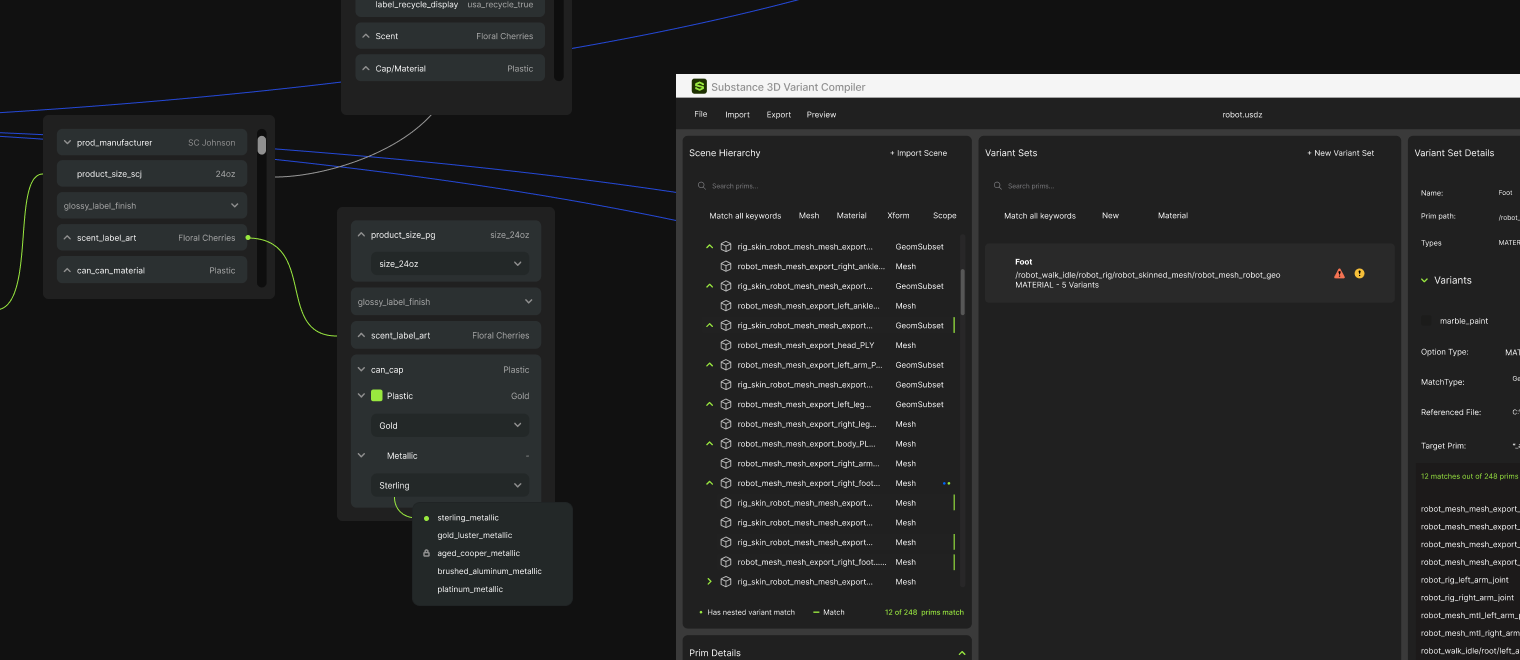Viewport: 1520px width, 660px height.
Task: Open glossy_label_finish dropdown below size_24oz
Action: click(x=445, y=302)
